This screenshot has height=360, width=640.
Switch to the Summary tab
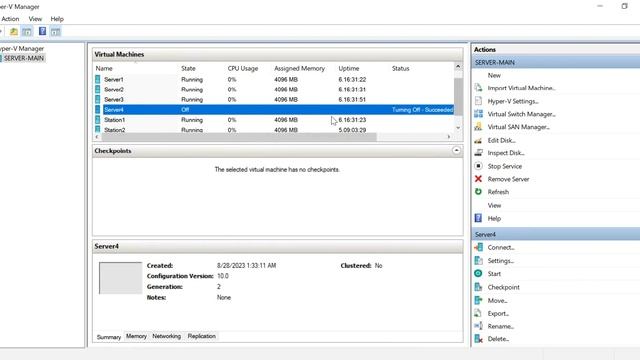coord(109,337)
